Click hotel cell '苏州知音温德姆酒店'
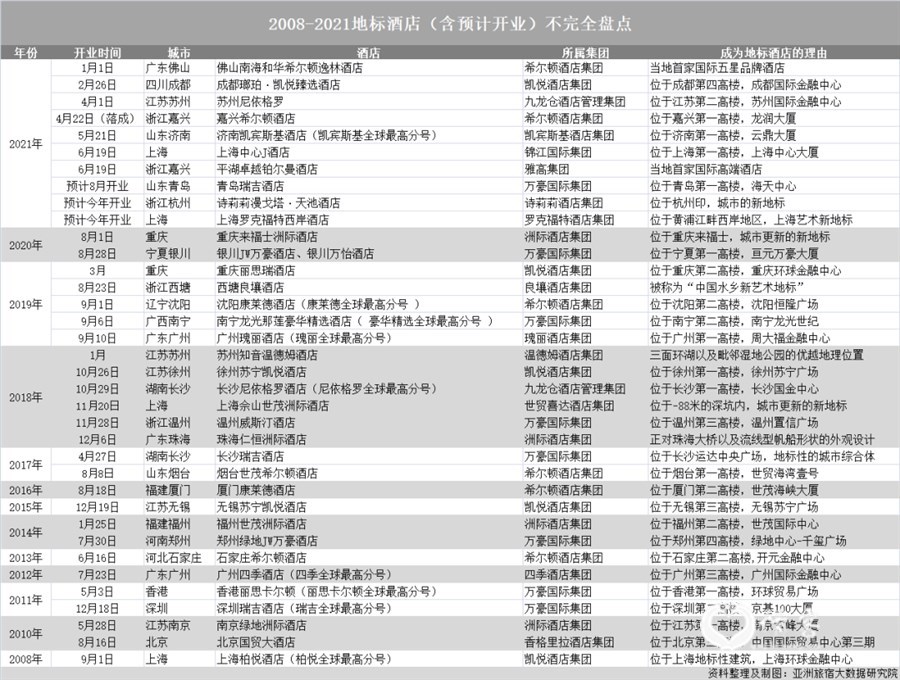Image resolution: width=900 pixels, height=680 pixels. [267, 355]
